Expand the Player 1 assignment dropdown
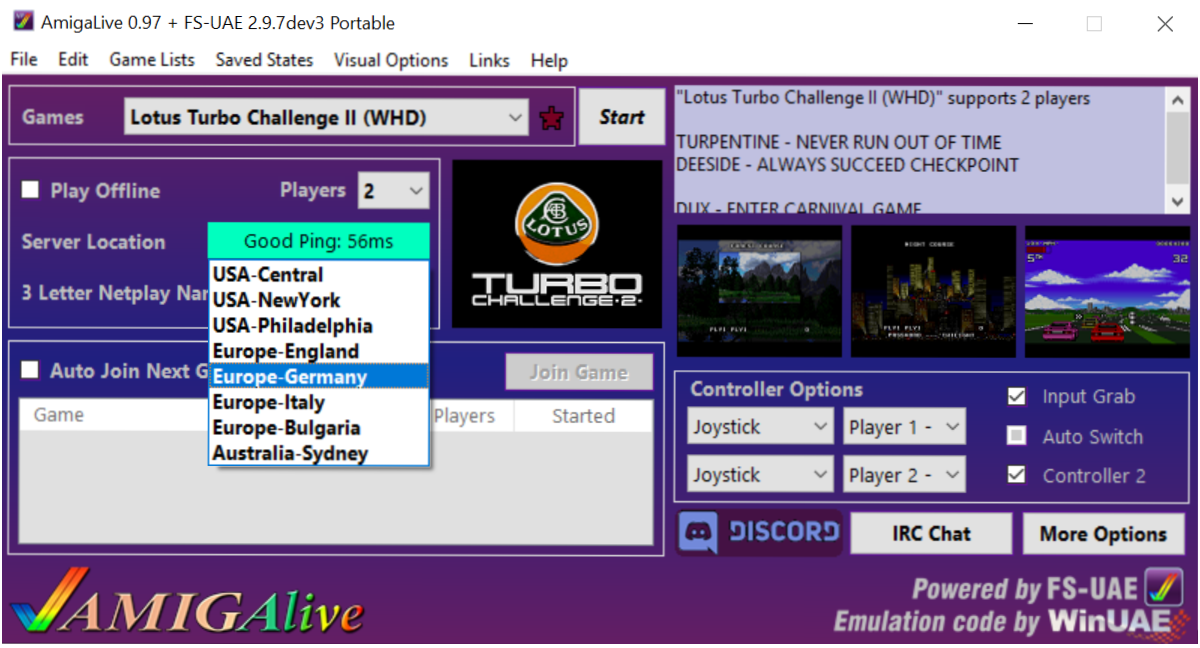 click(x=905, y=427)
